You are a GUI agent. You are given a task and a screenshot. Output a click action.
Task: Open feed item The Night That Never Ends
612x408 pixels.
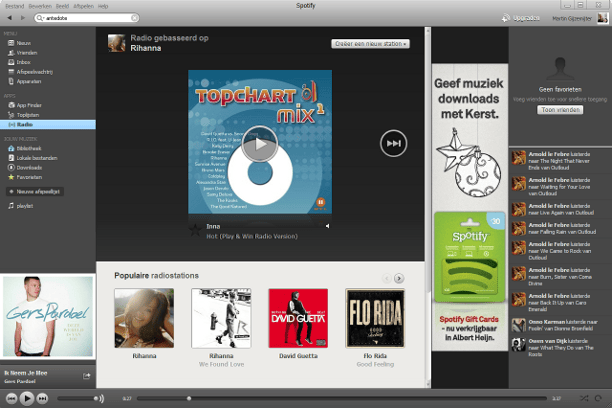click(x=560, y=161)
